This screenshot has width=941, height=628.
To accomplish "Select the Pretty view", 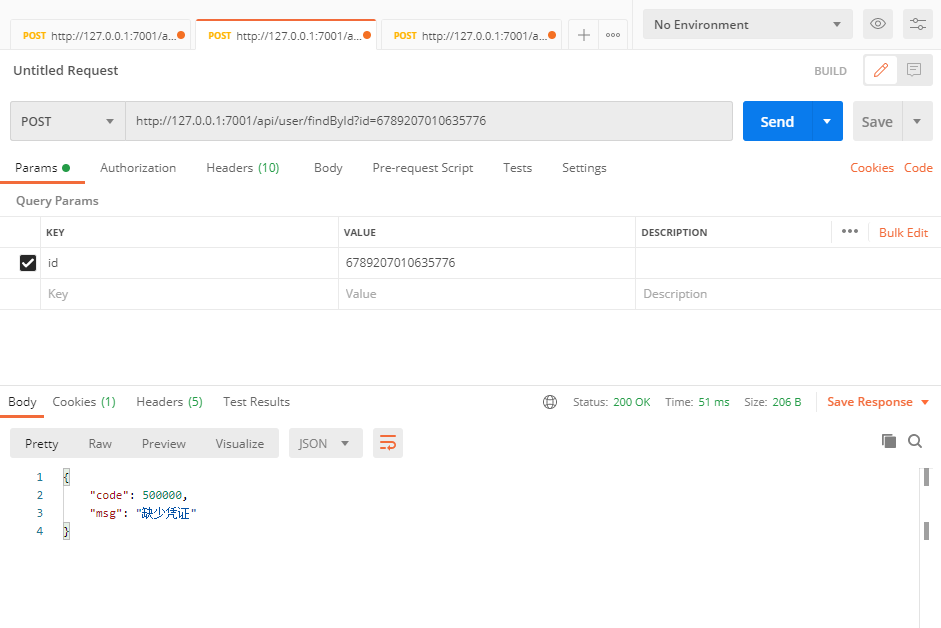I will pos(41,444).
